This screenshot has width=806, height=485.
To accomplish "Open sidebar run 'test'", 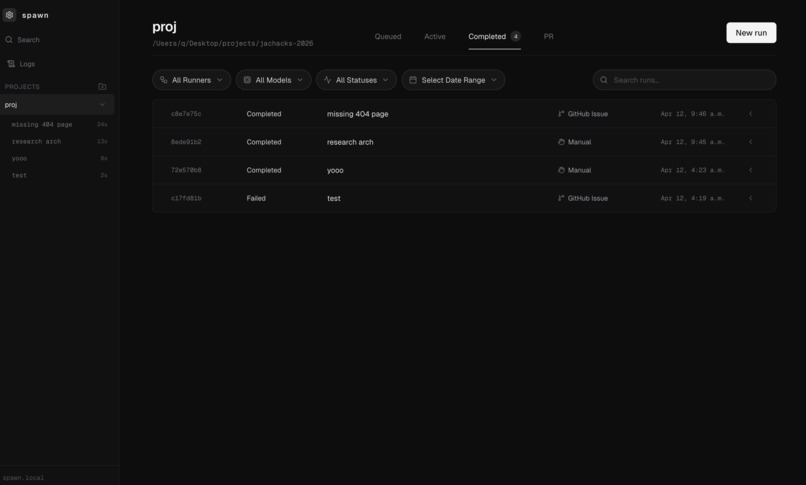I will [59, 175].
